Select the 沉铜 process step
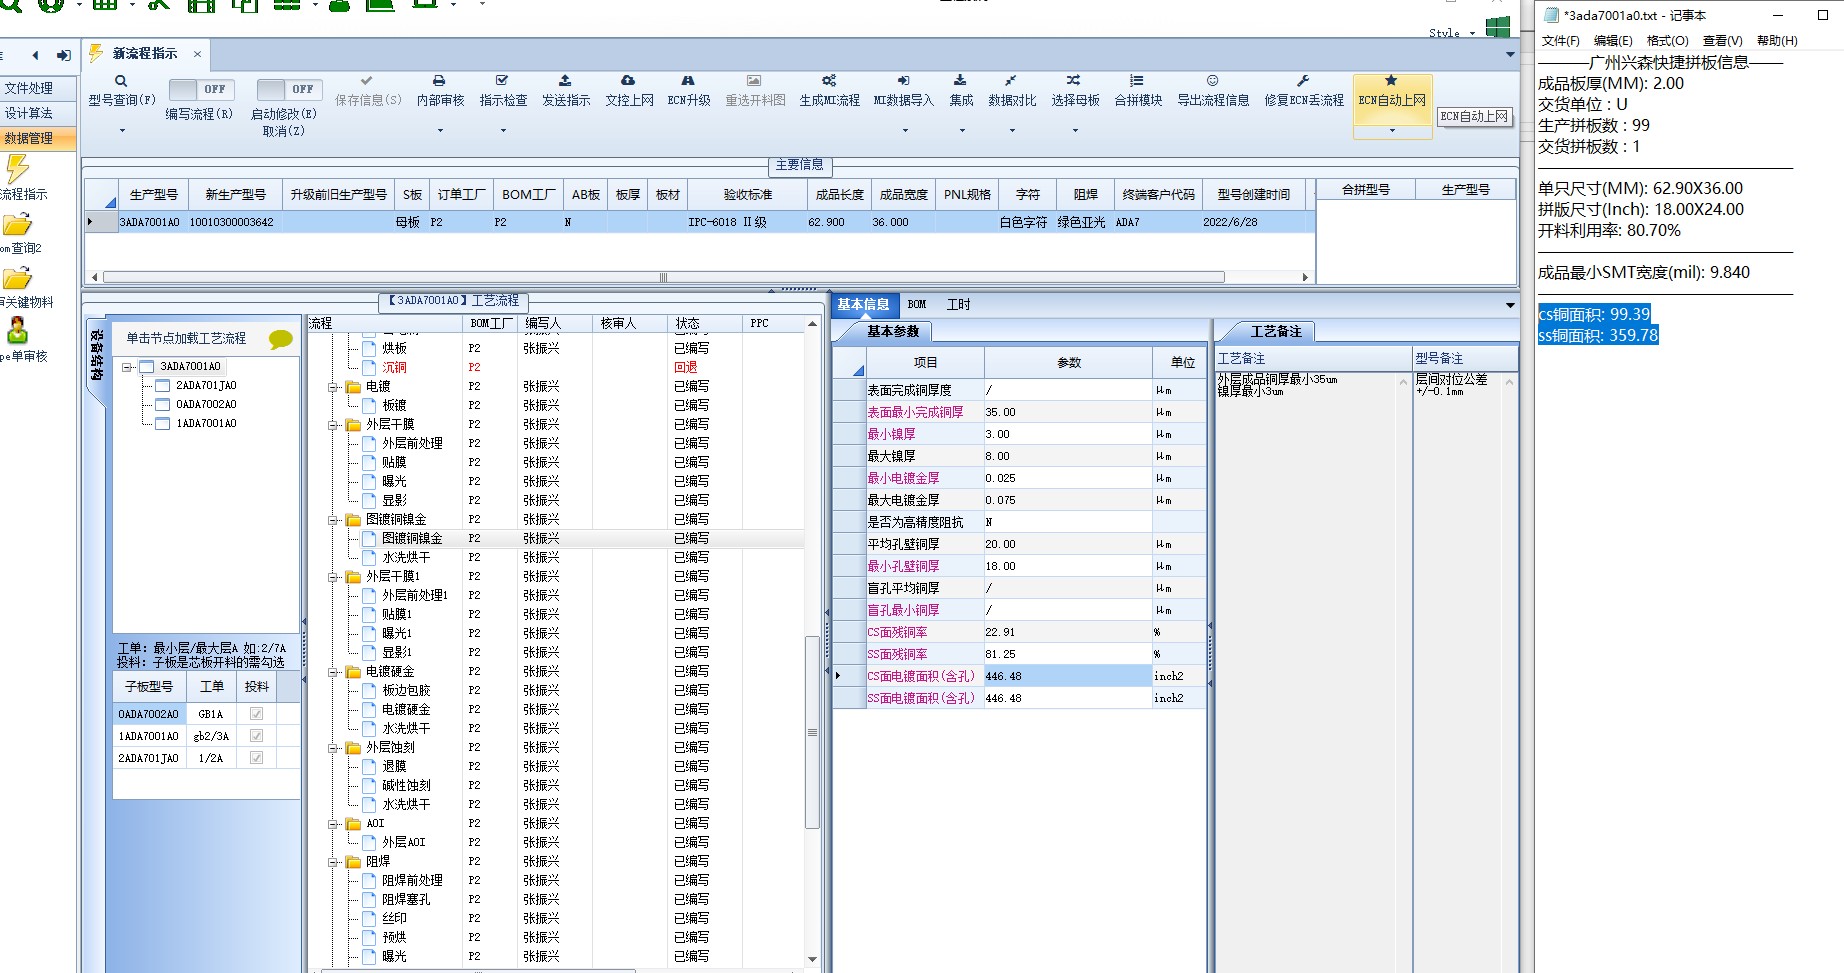 pos(394,368)
